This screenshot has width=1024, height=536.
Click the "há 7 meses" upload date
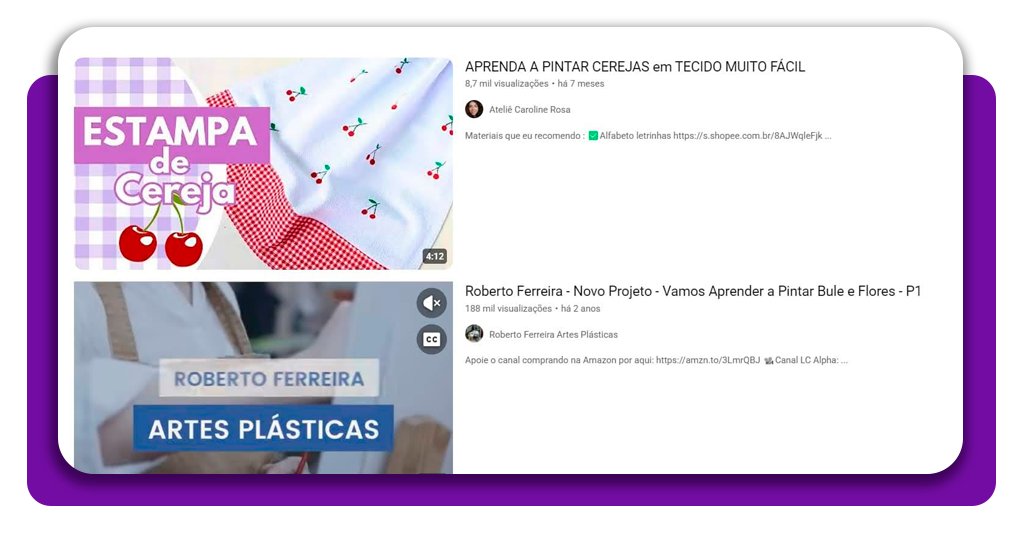[581, 84]
